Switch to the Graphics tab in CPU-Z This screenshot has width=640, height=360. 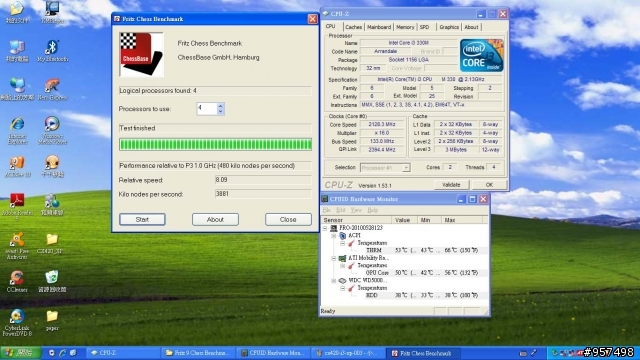[449, 27]
